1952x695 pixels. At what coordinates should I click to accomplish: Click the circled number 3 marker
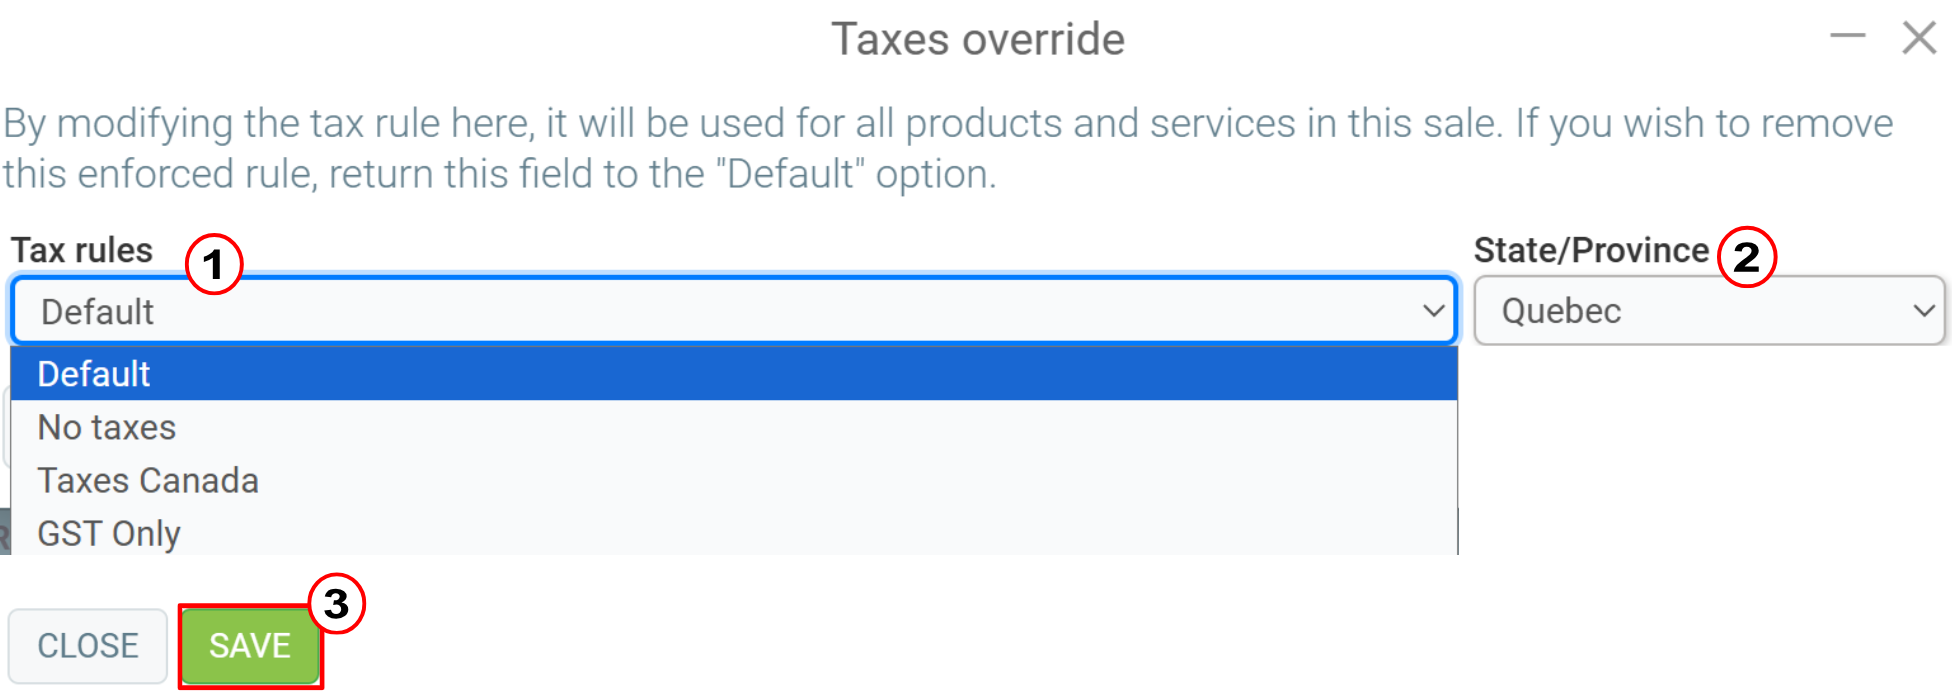click(x=336, y=603)
